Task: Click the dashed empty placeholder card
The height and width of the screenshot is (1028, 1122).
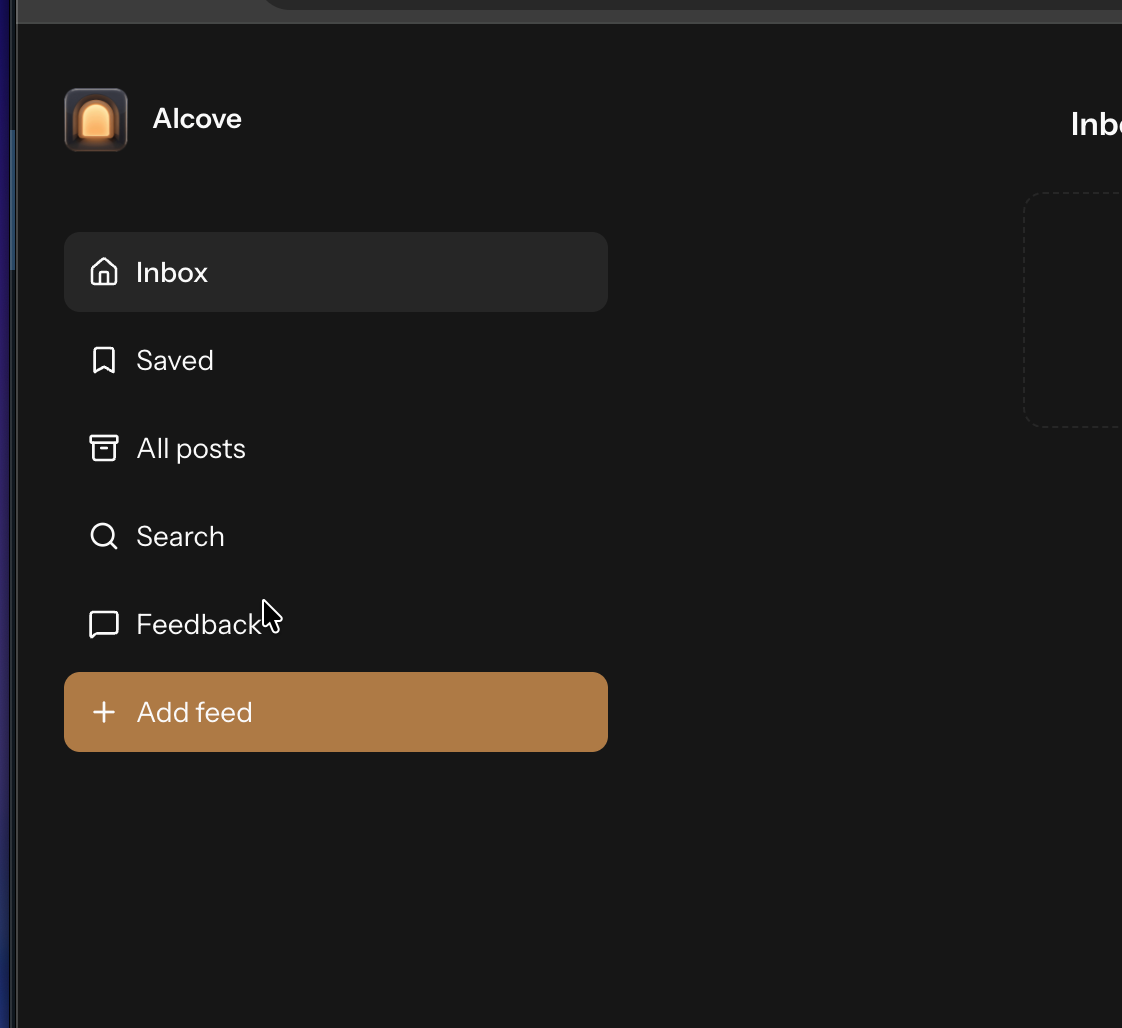Action: [1073, 310]
